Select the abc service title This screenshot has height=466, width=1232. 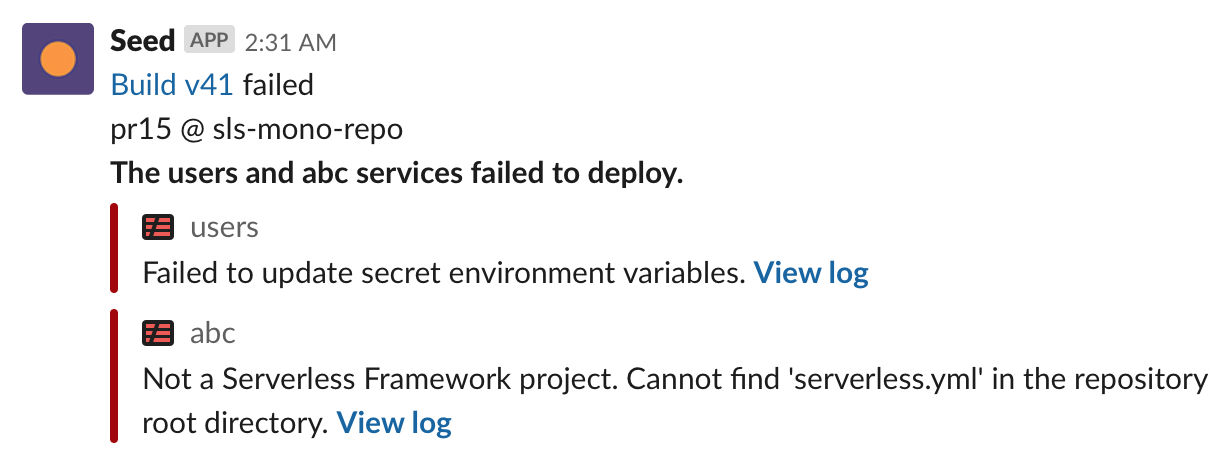coord(212,333)
